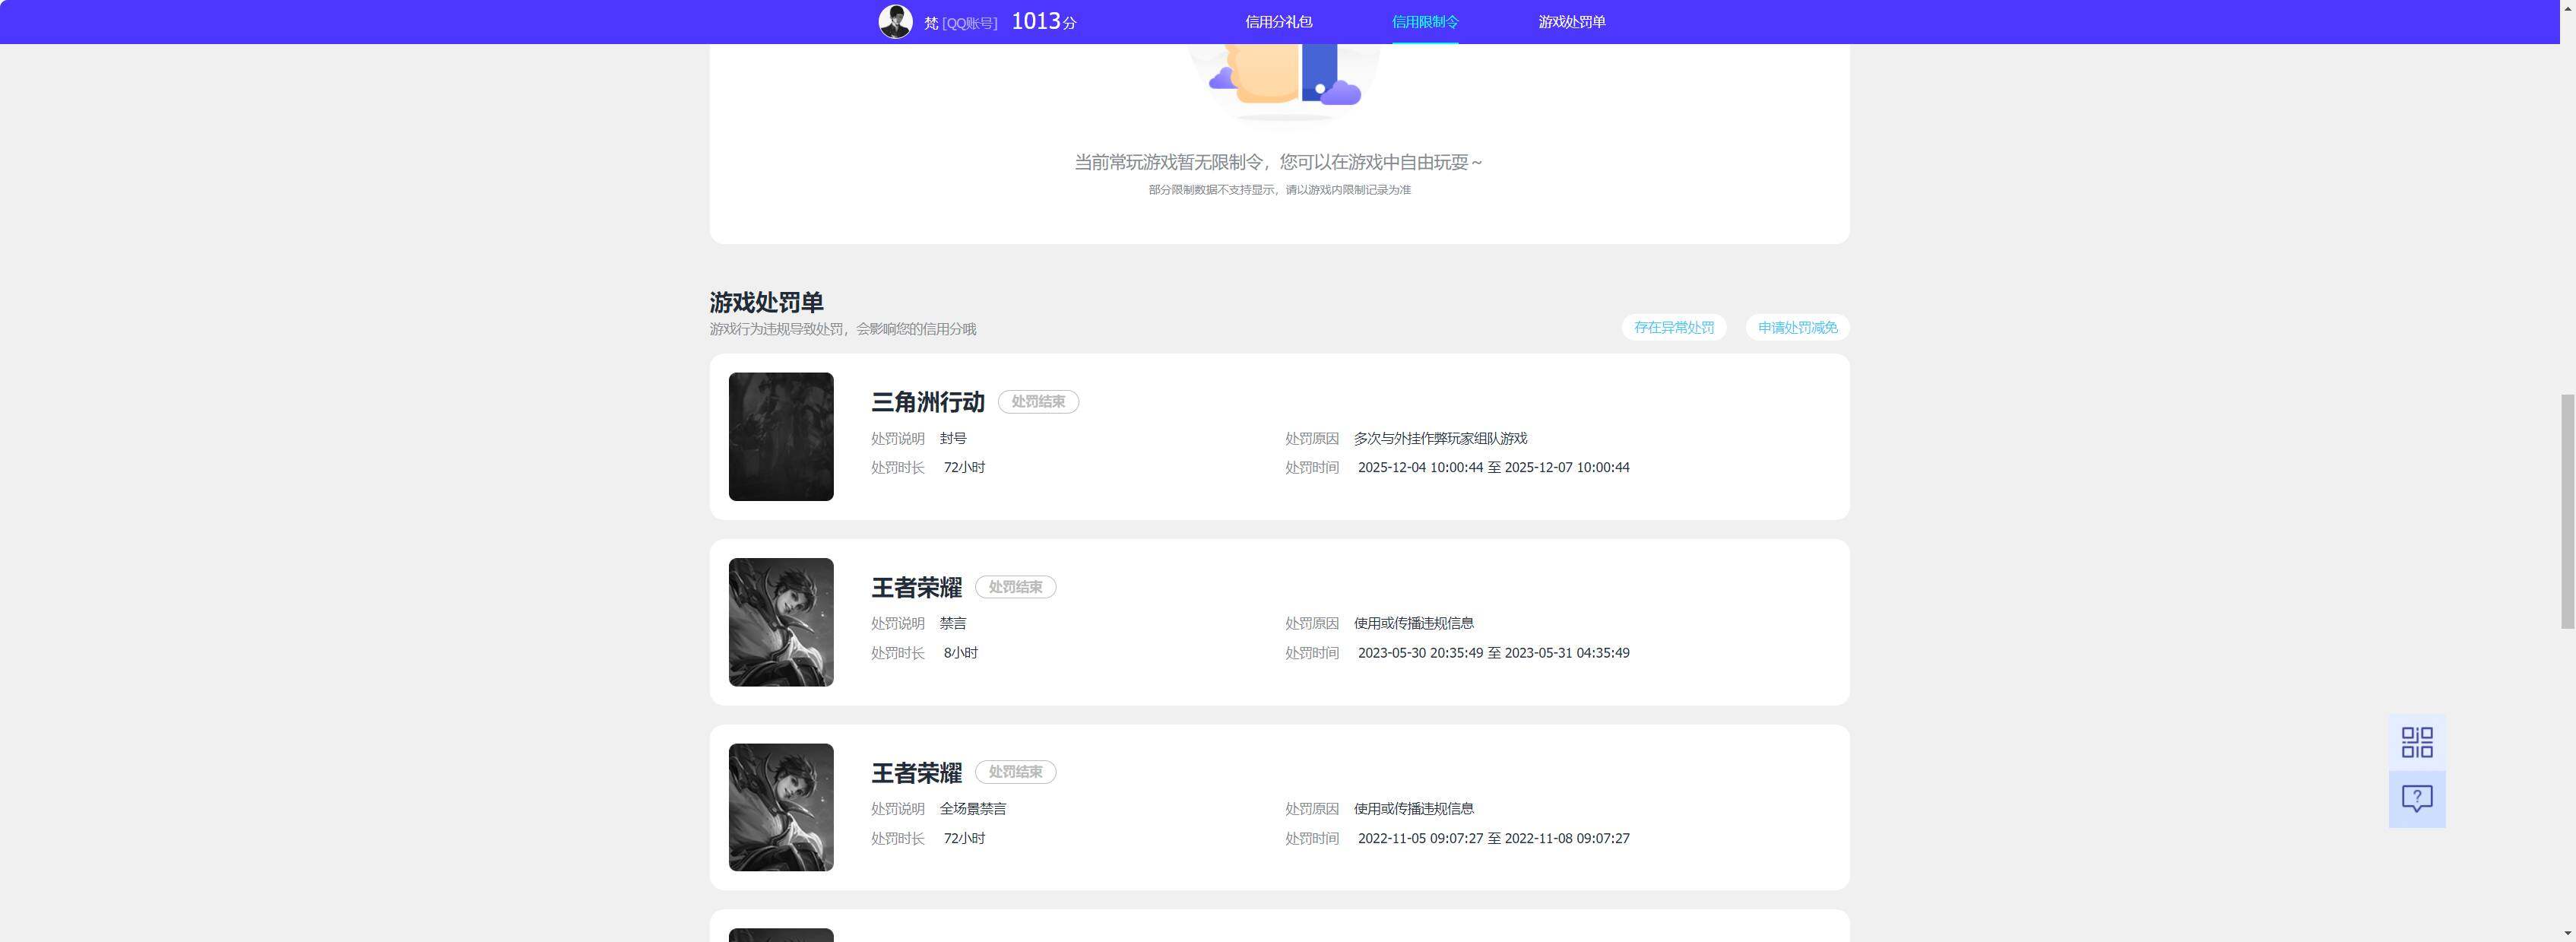Click the time range 2023-05-30 20:35:49 至 2023-05-31
2576x942 pixels.
pos(1494,653)
